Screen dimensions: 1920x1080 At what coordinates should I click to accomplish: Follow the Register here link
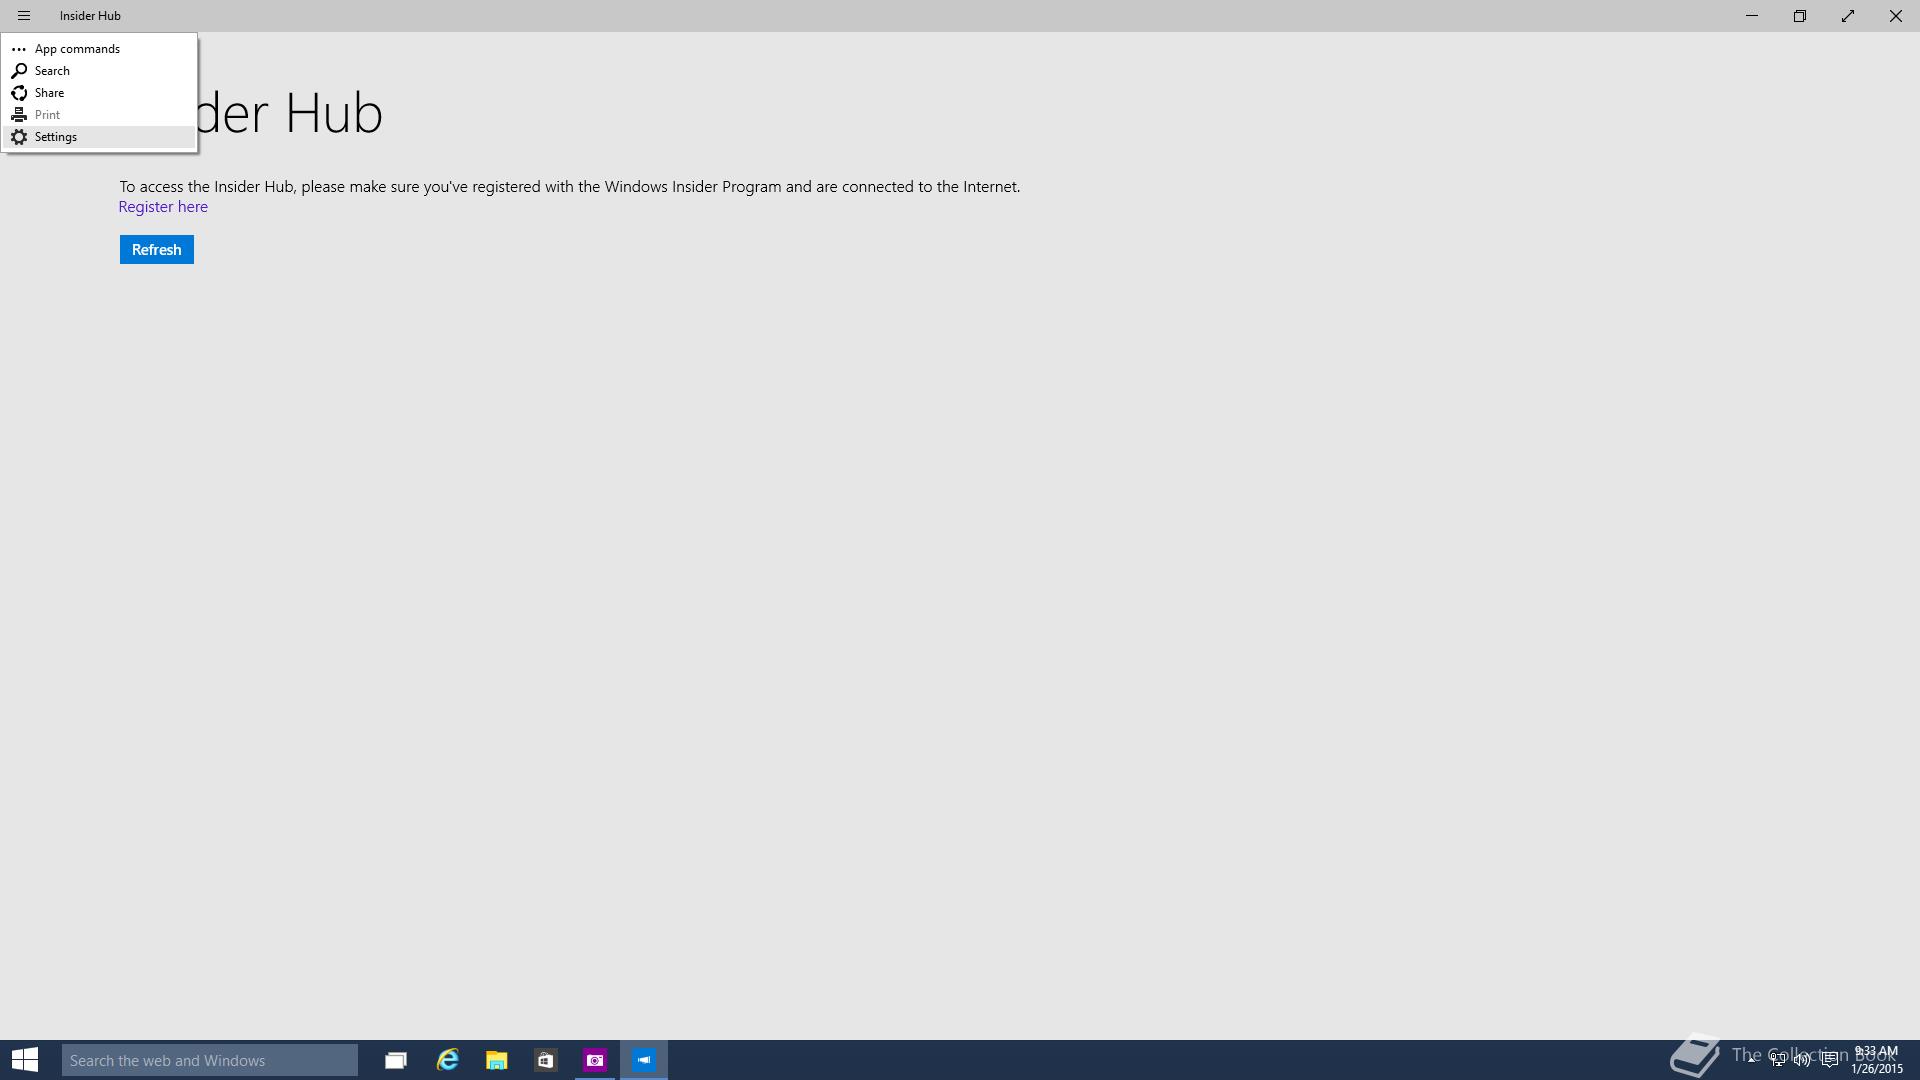coord(163,207)
